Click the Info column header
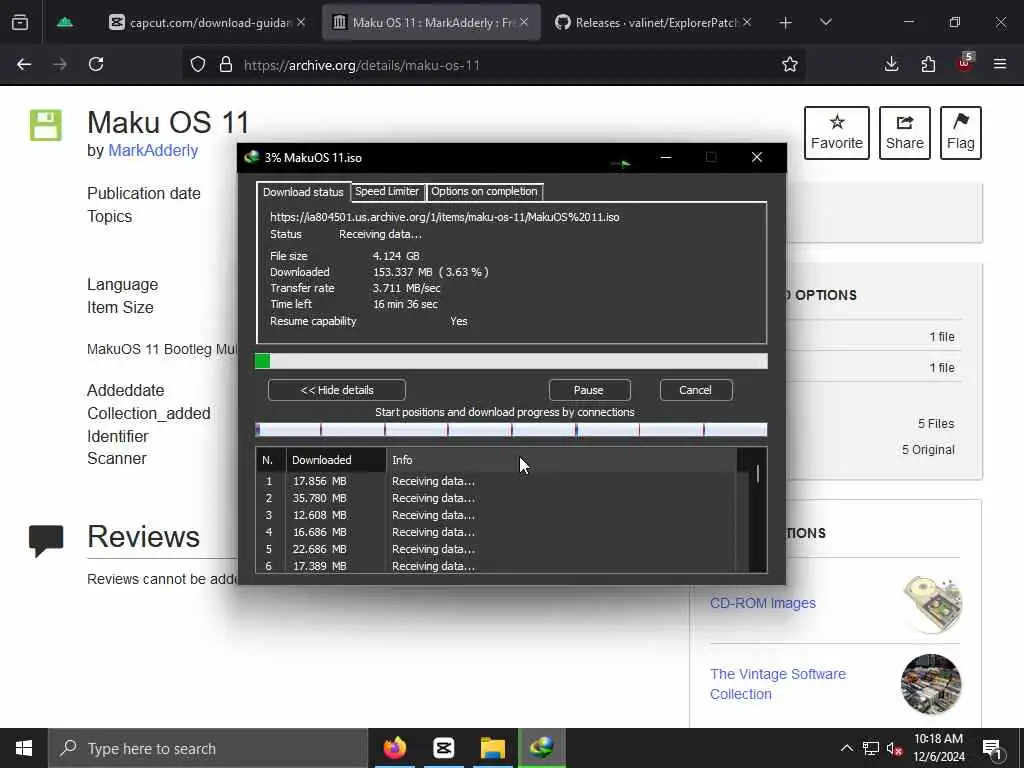1024x768 pixels. tap(562, 460)
